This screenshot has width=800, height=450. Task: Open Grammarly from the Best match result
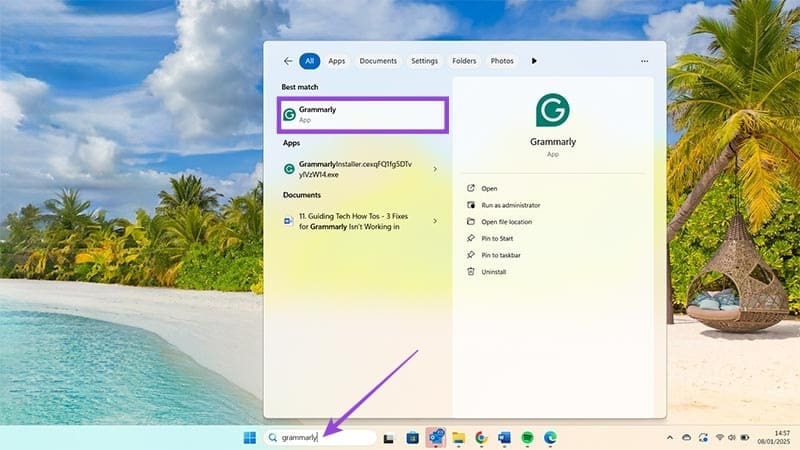tap(361, 114)
